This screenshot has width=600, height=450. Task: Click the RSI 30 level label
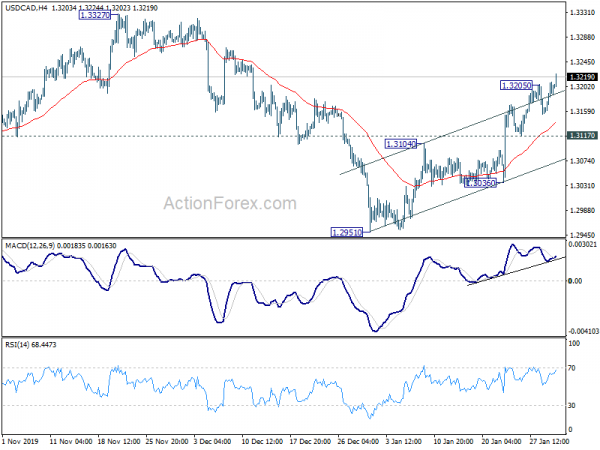(x=572, y=406)
